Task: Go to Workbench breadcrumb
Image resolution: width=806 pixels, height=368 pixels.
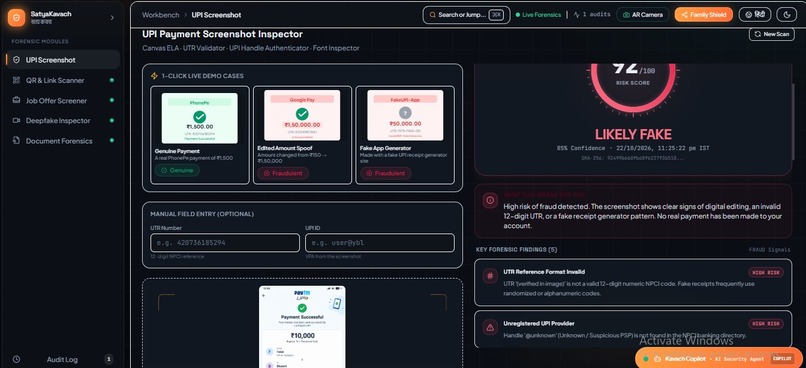Action: pos(160,15)
